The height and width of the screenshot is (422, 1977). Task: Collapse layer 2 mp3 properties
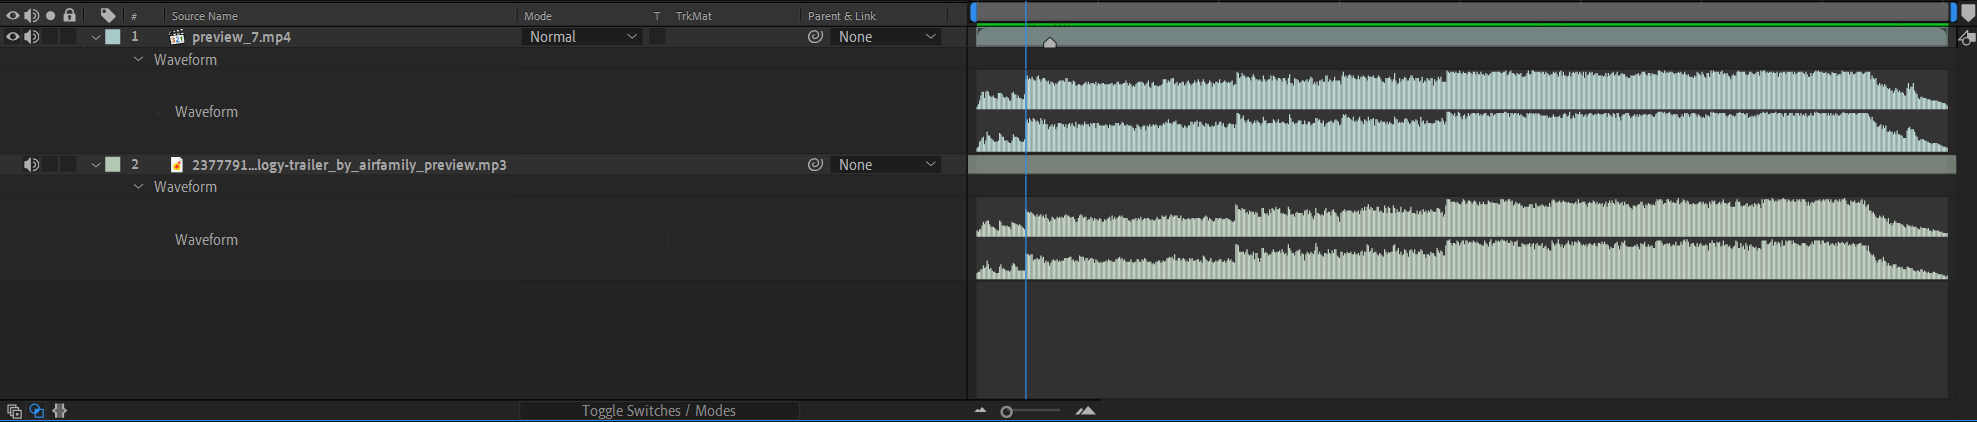(96, 165)
